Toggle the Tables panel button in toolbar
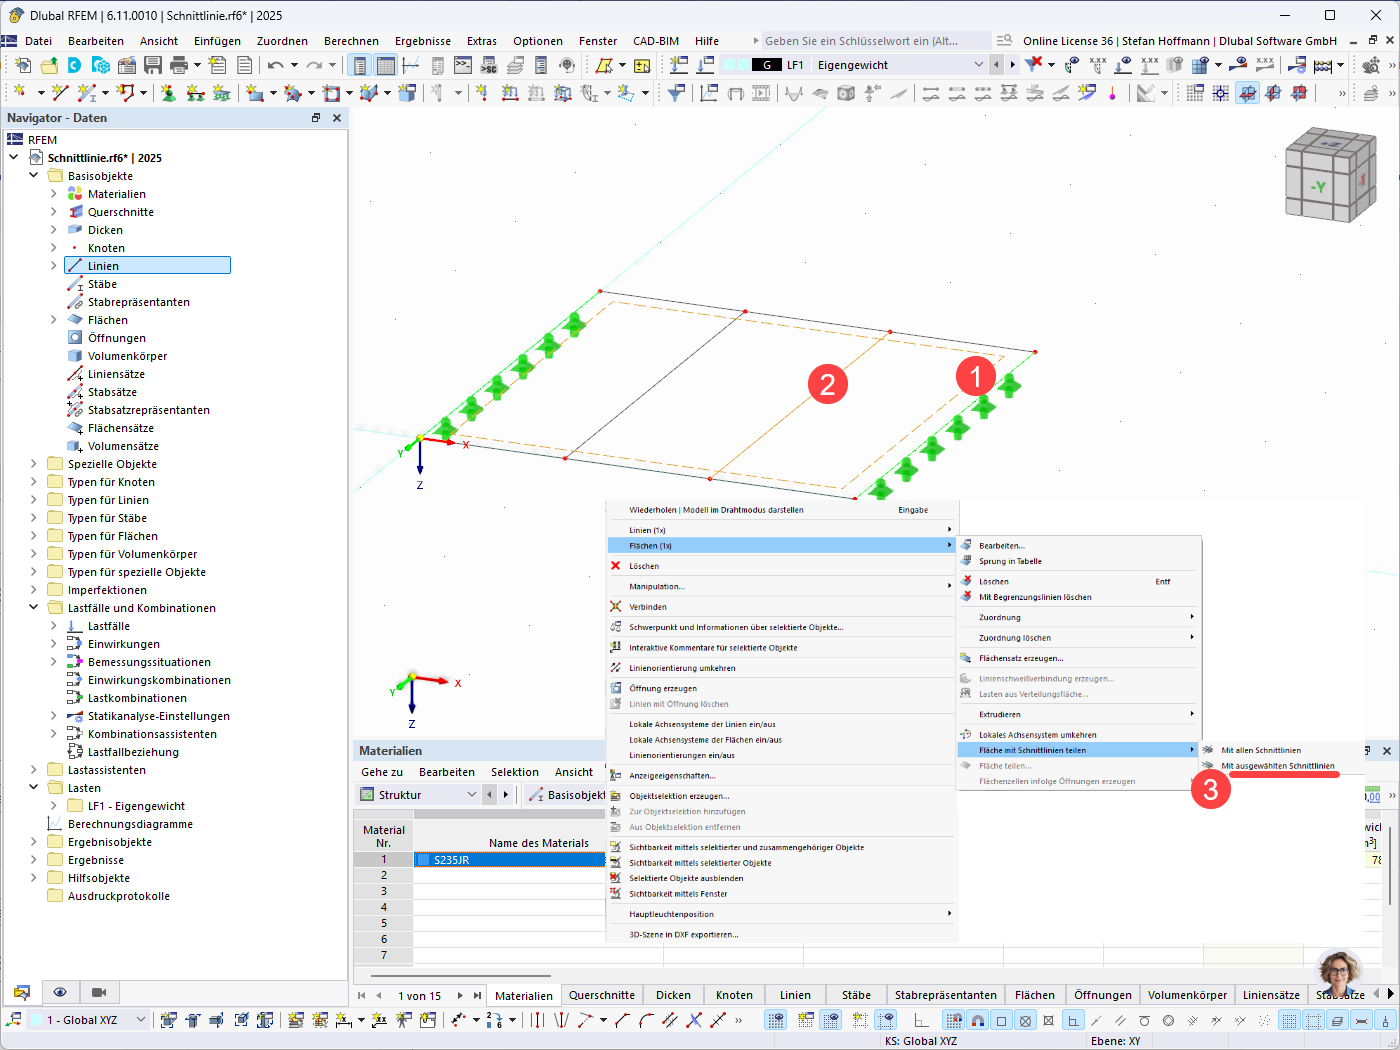 click(x=385, y=65)
